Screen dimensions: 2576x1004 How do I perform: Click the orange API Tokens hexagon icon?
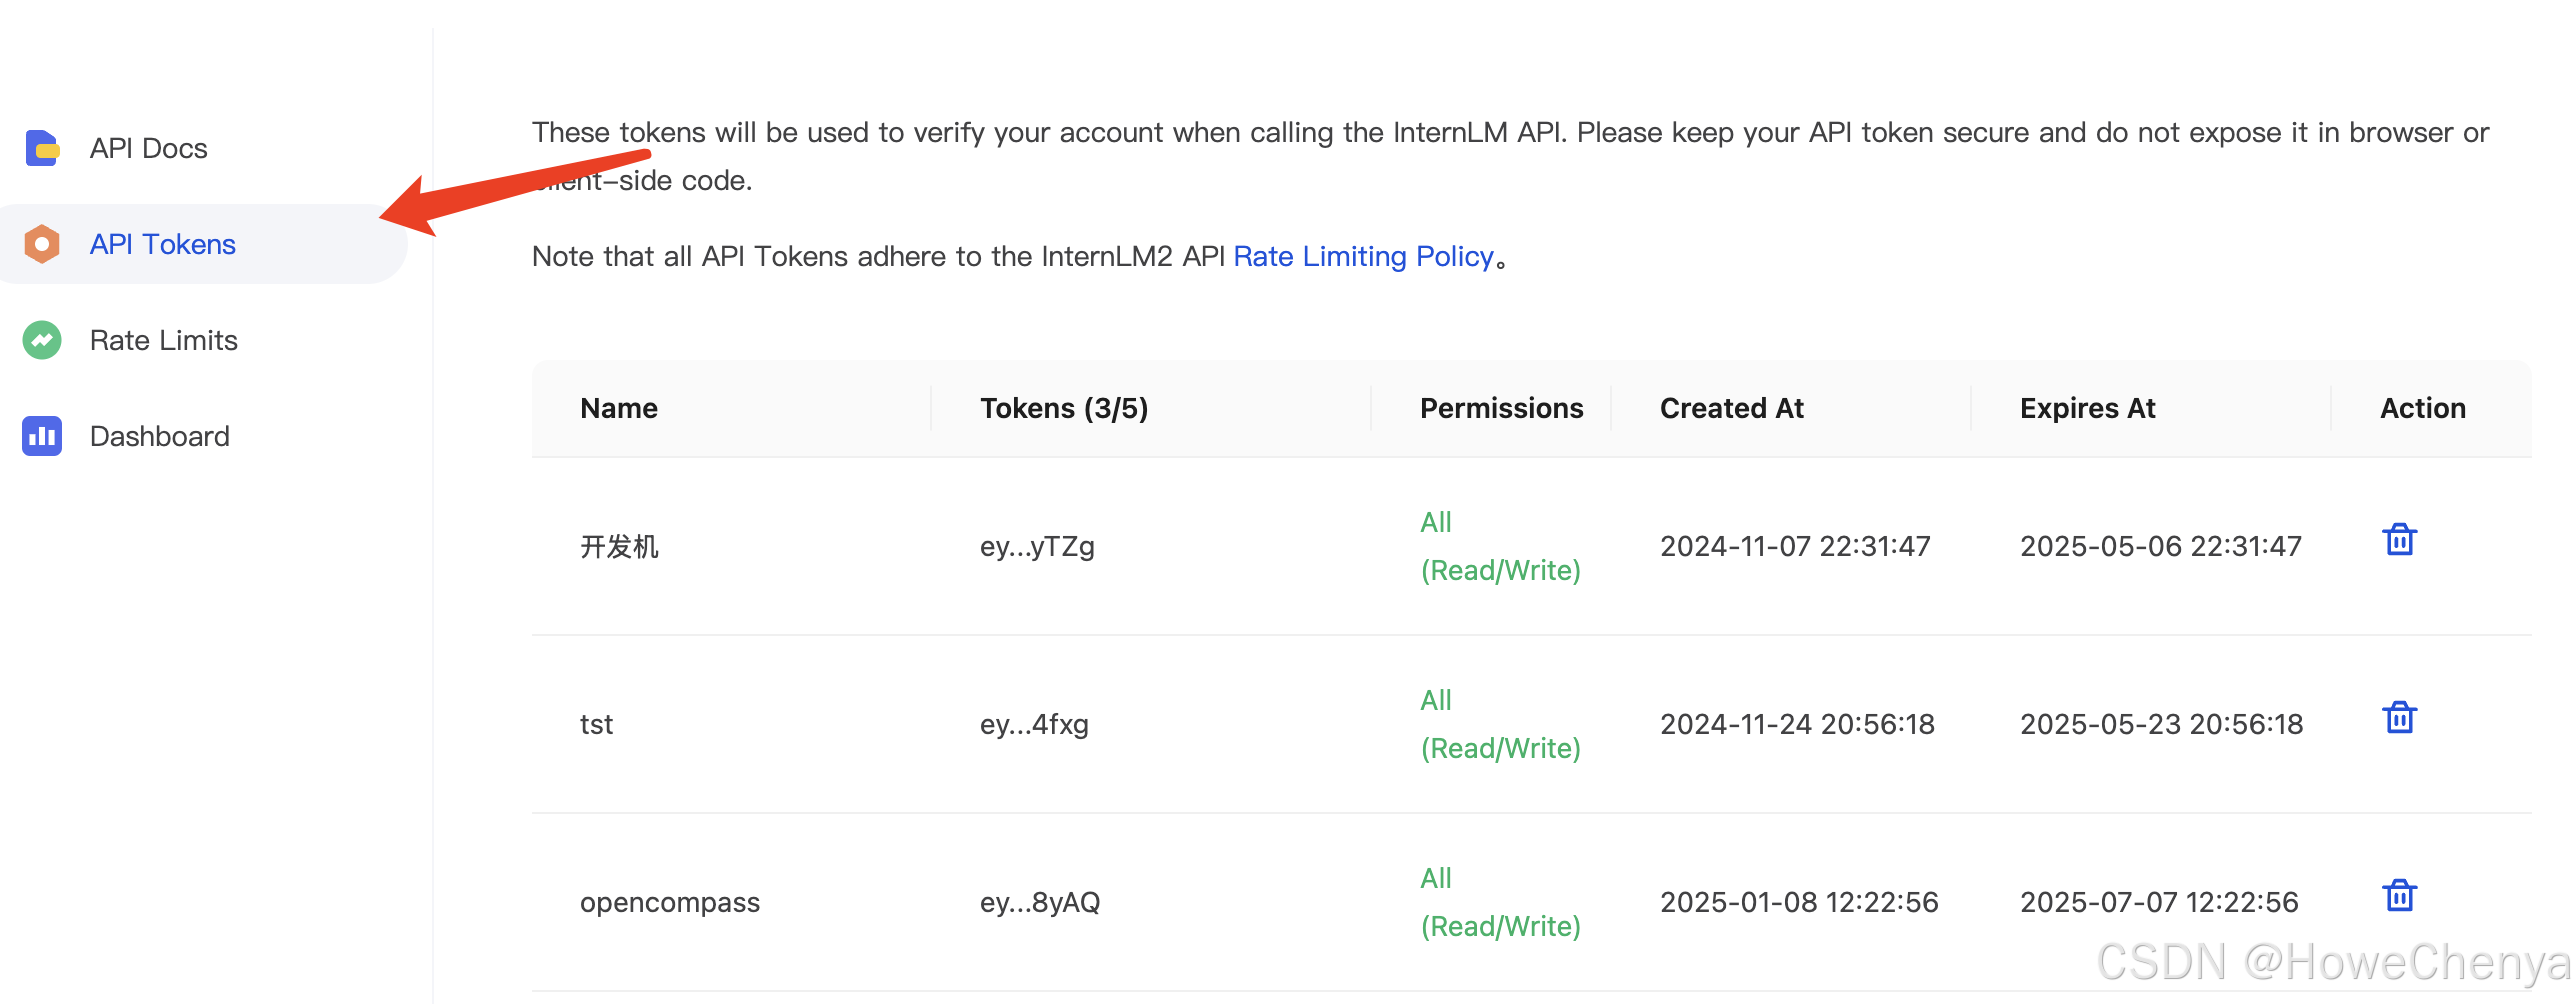coord(42,244)
